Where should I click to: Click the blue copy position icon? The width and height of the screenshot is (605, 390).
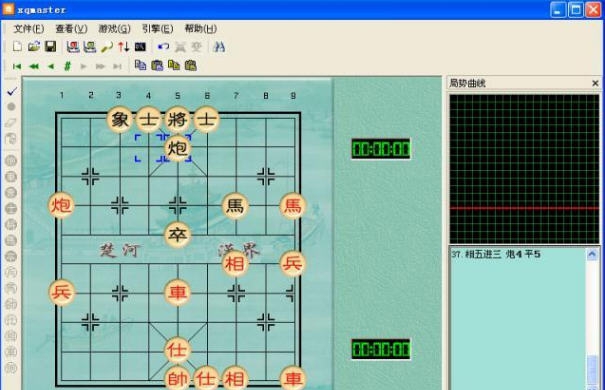(140, 65)
